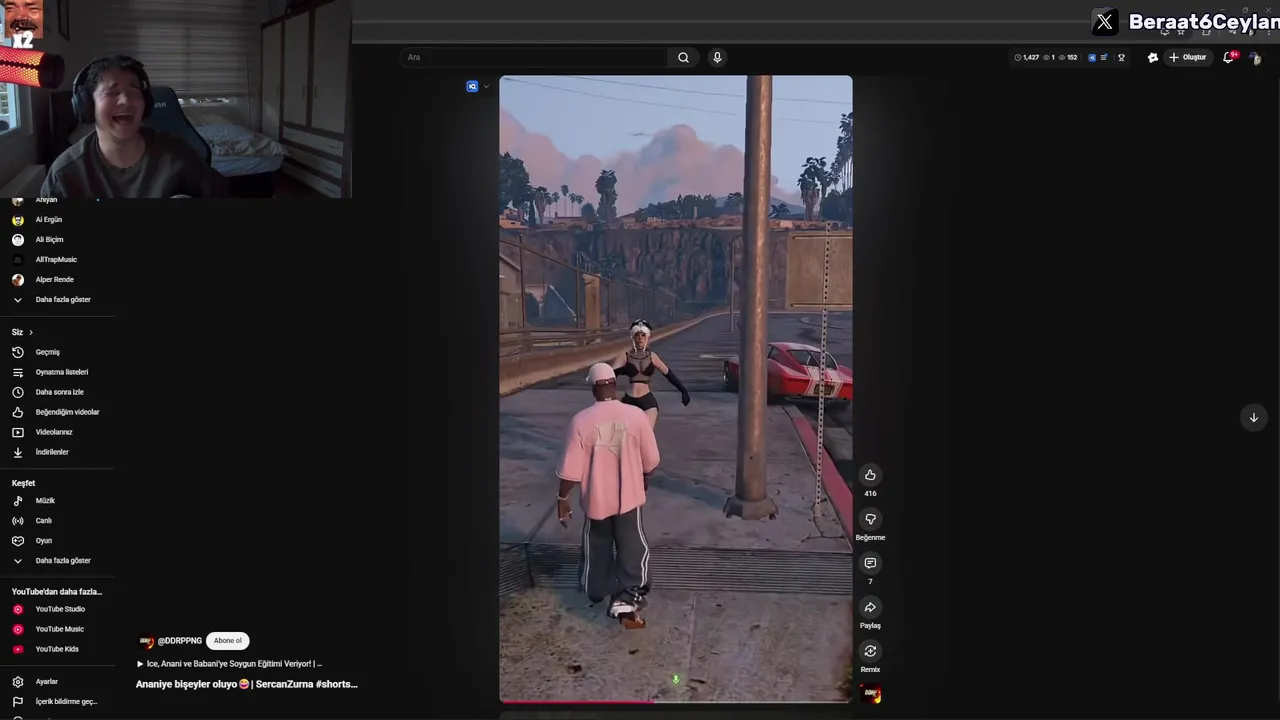Open the sound source thumbnail below Remix

coord(871,694)
